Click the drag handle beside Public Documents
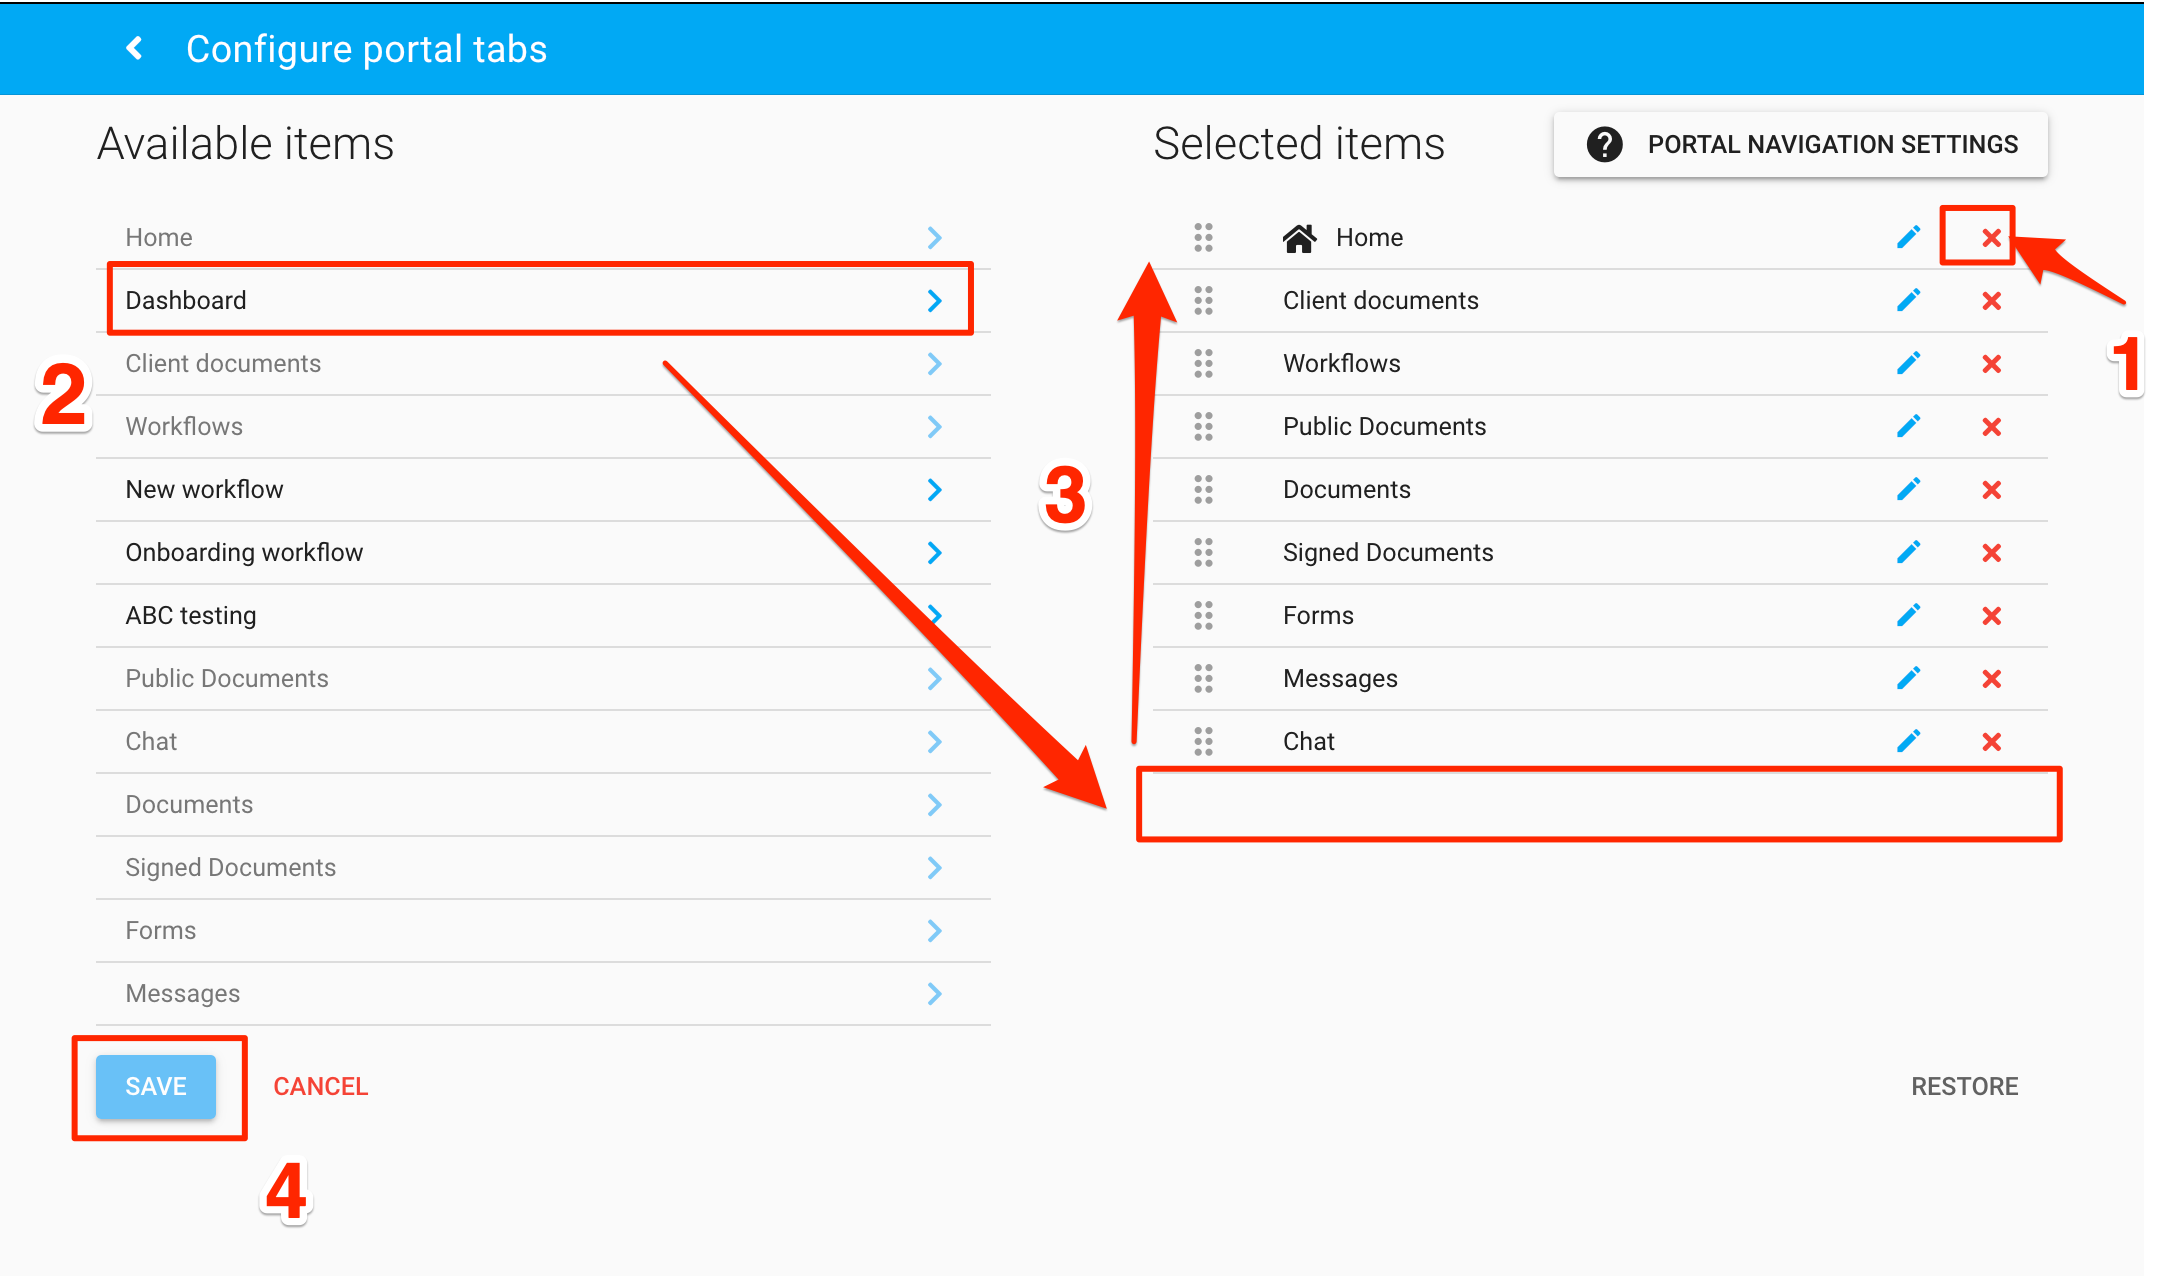The image size is (2182, 1276). click(x=1203, y=427)
